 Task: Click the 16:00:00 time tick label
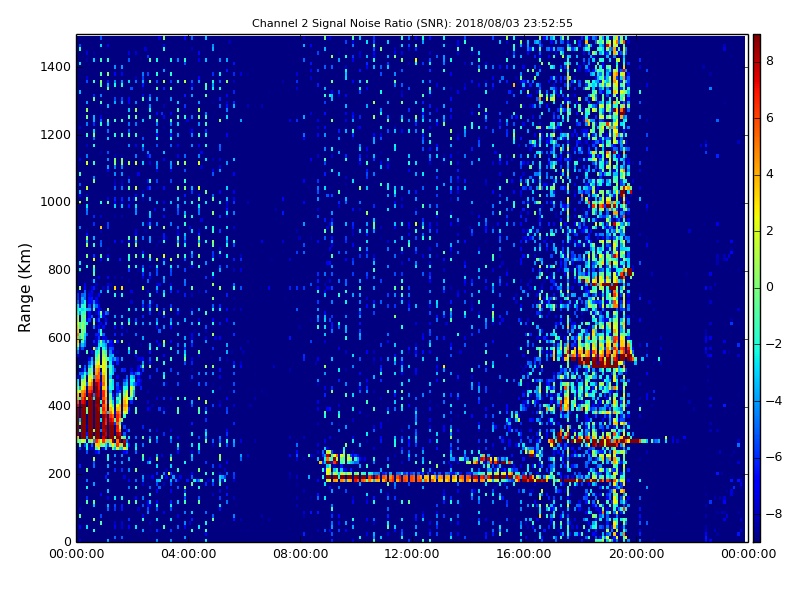[524, 554]
